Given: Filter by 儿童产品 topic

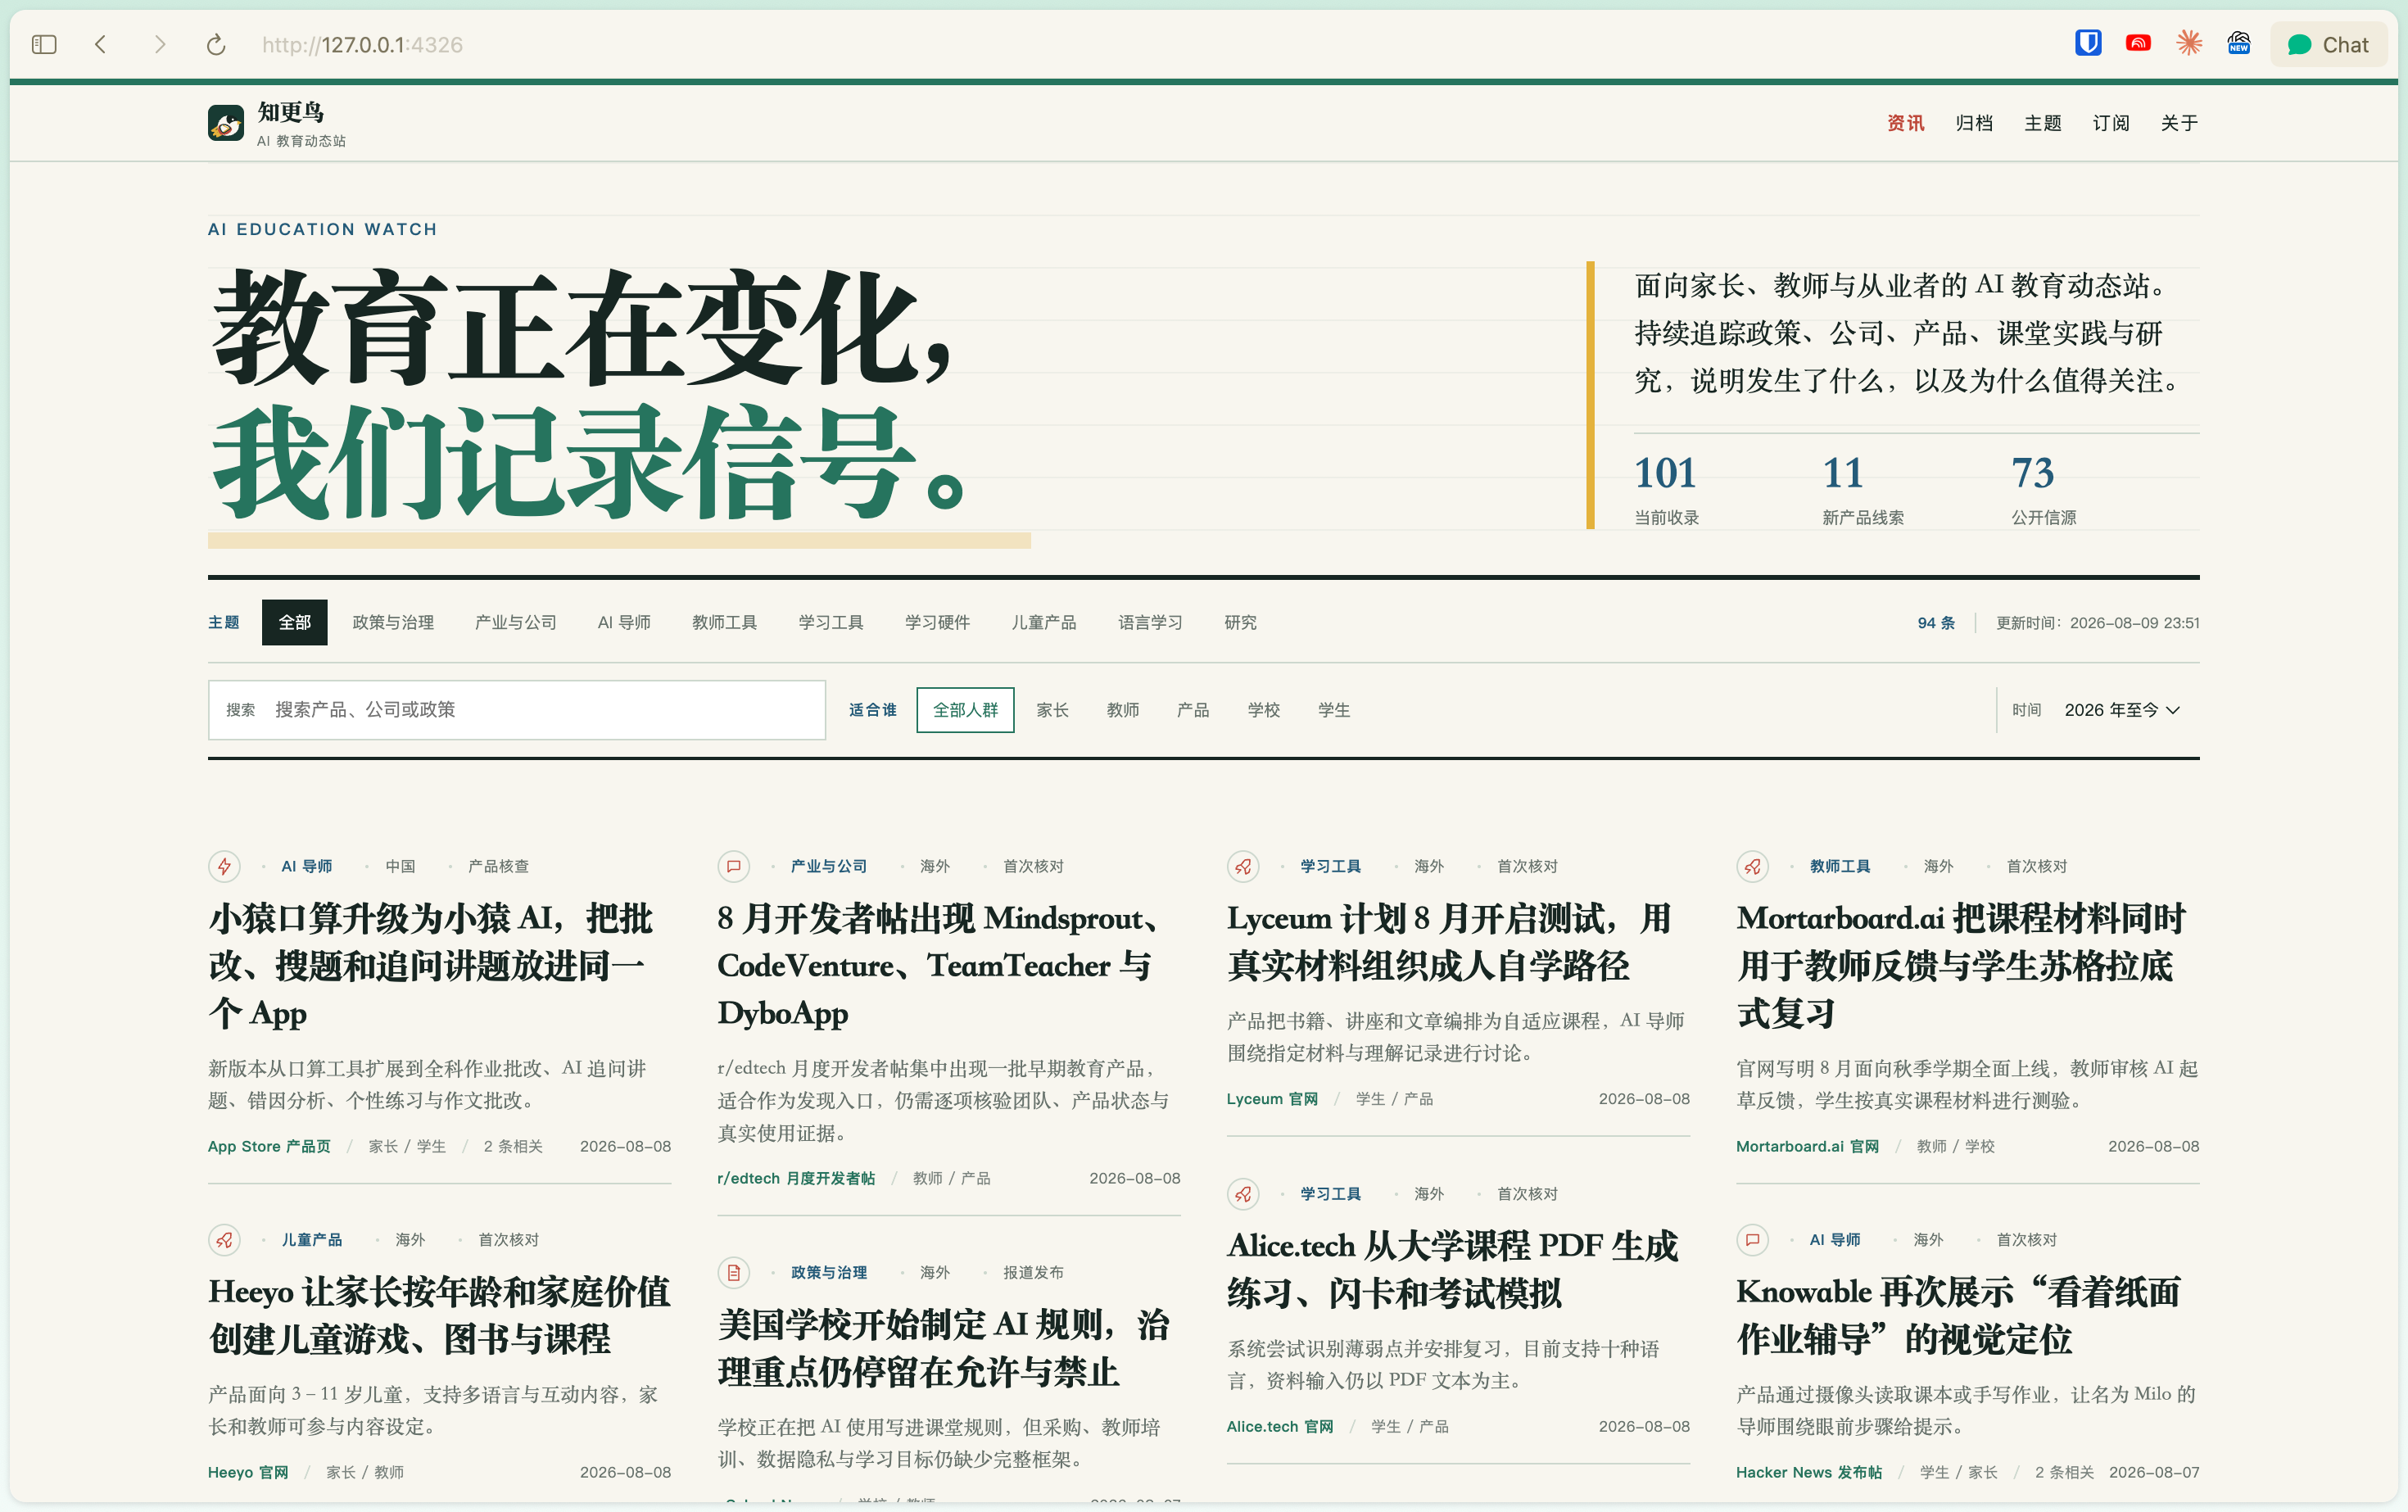Looking at the screenshot, I should pyautogui.click(x=1044, y=622).
